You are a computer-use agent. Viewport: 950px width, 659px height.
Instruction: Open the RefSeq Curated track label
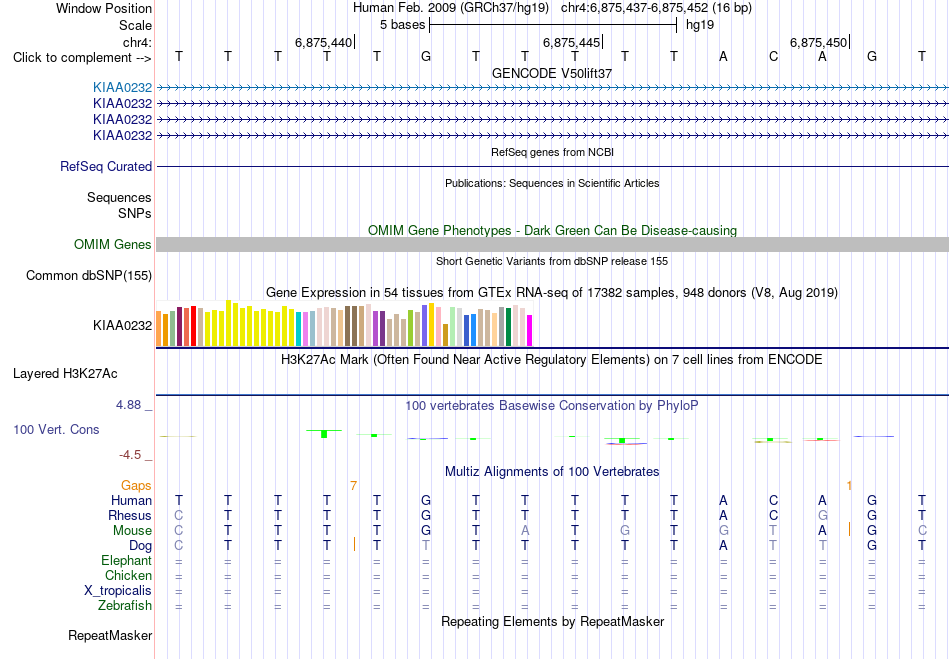point(106,167)
